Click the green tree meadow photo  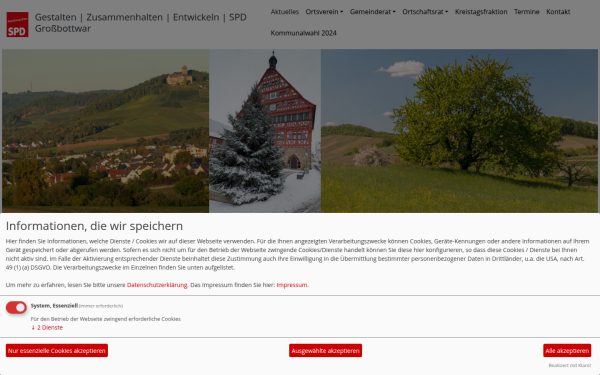click(459, 130)
